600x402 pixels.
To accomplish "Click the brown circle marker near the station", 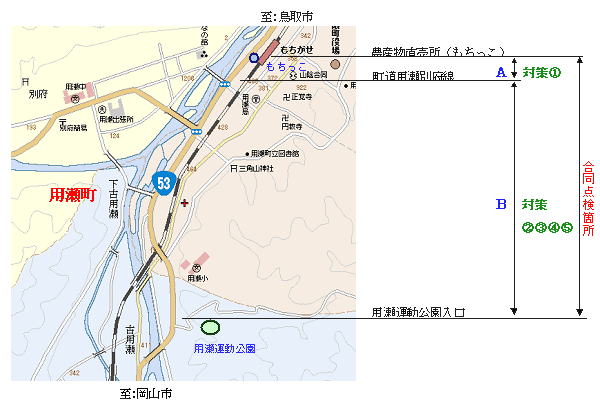I will coord(335,63).
